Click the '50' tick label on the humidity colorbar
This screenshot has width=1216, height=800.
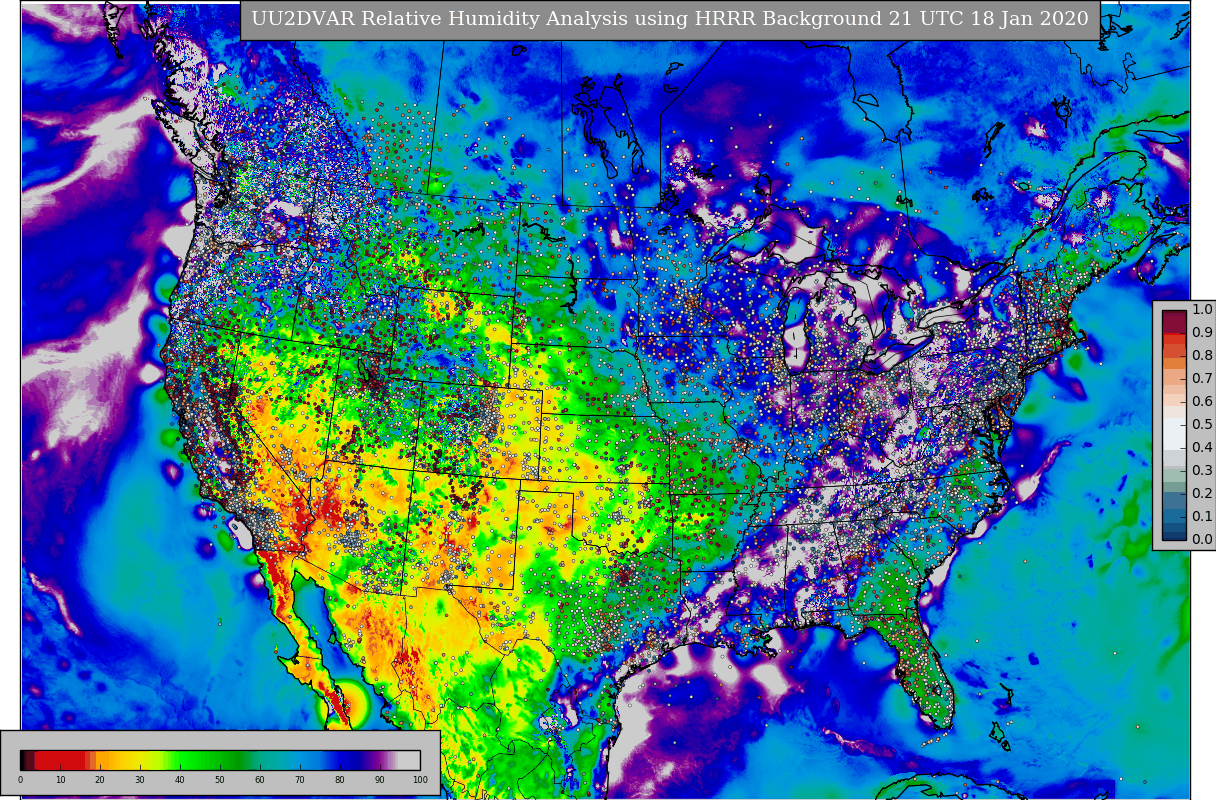[220, 780]
